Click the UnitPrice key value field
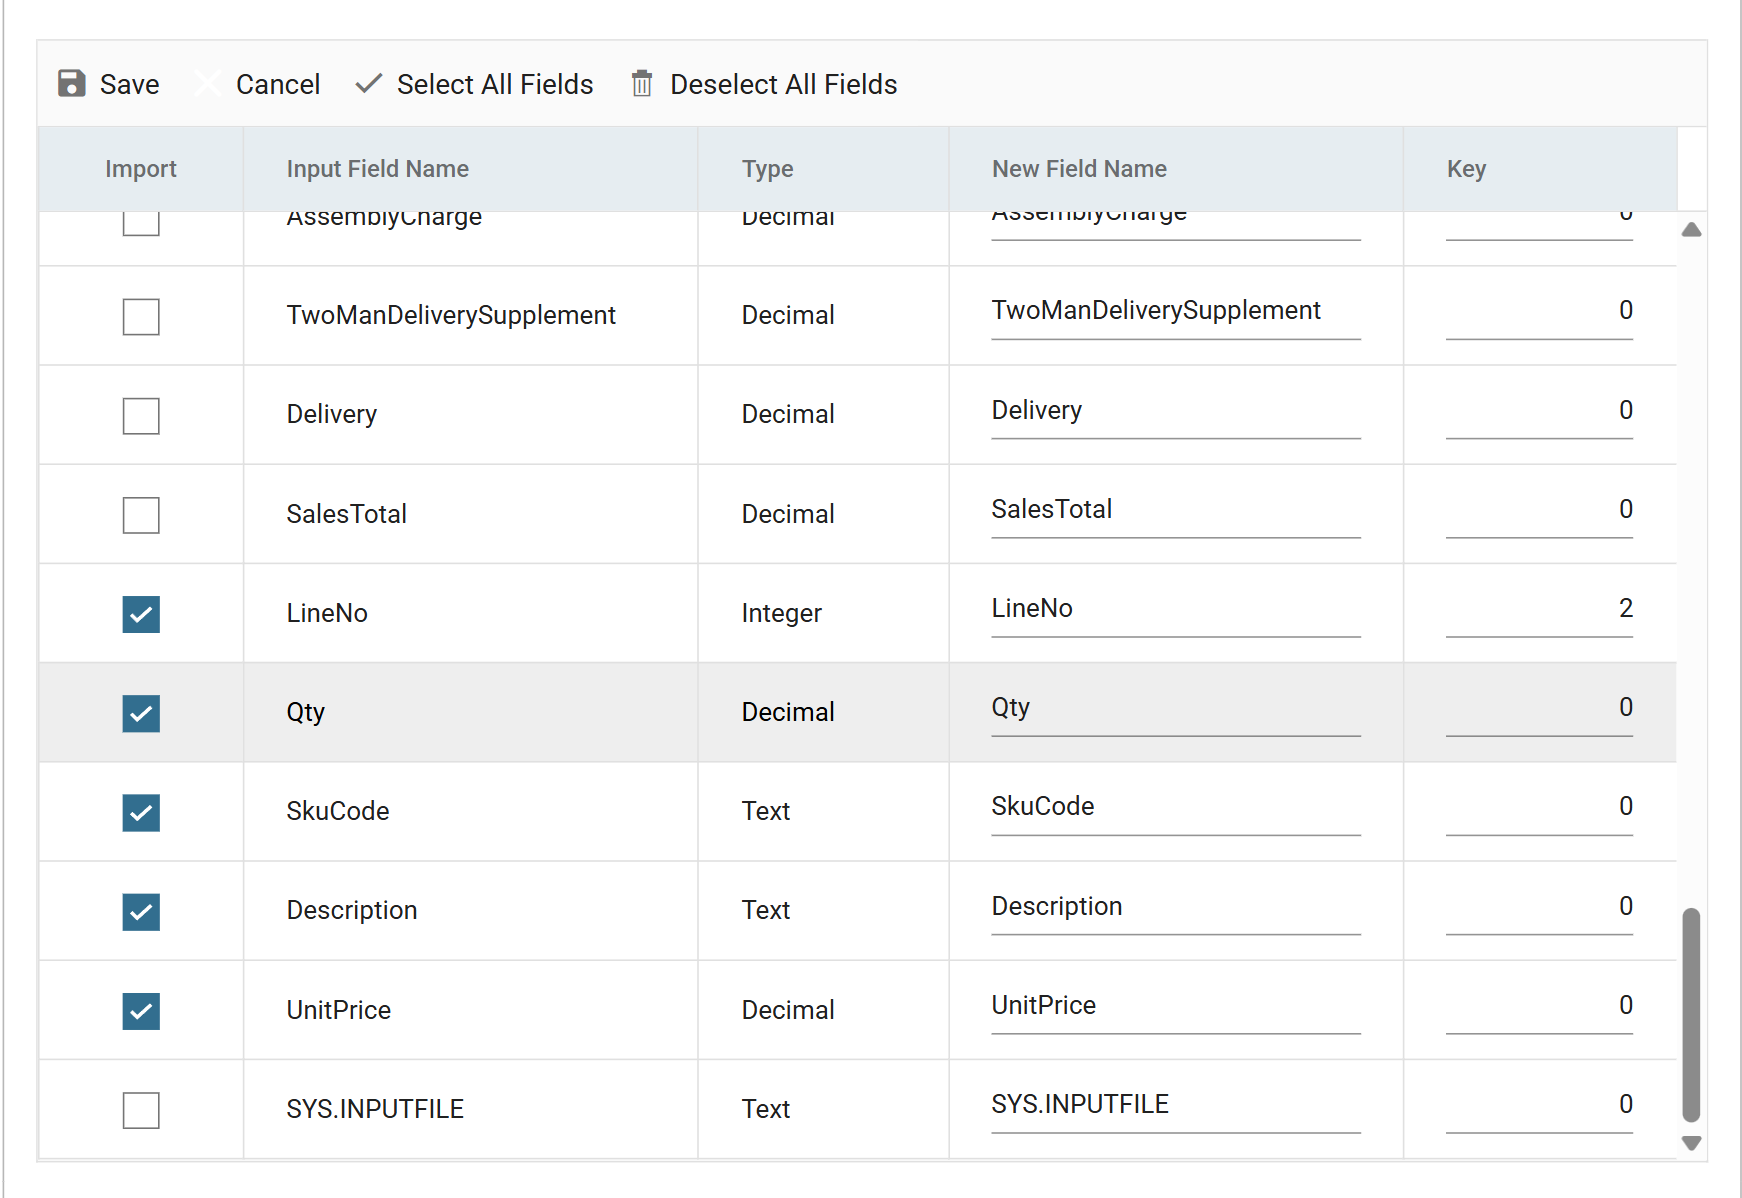This screenshot has height=1198, width=1742. pyautogui.click(x=1539, y=1007)
